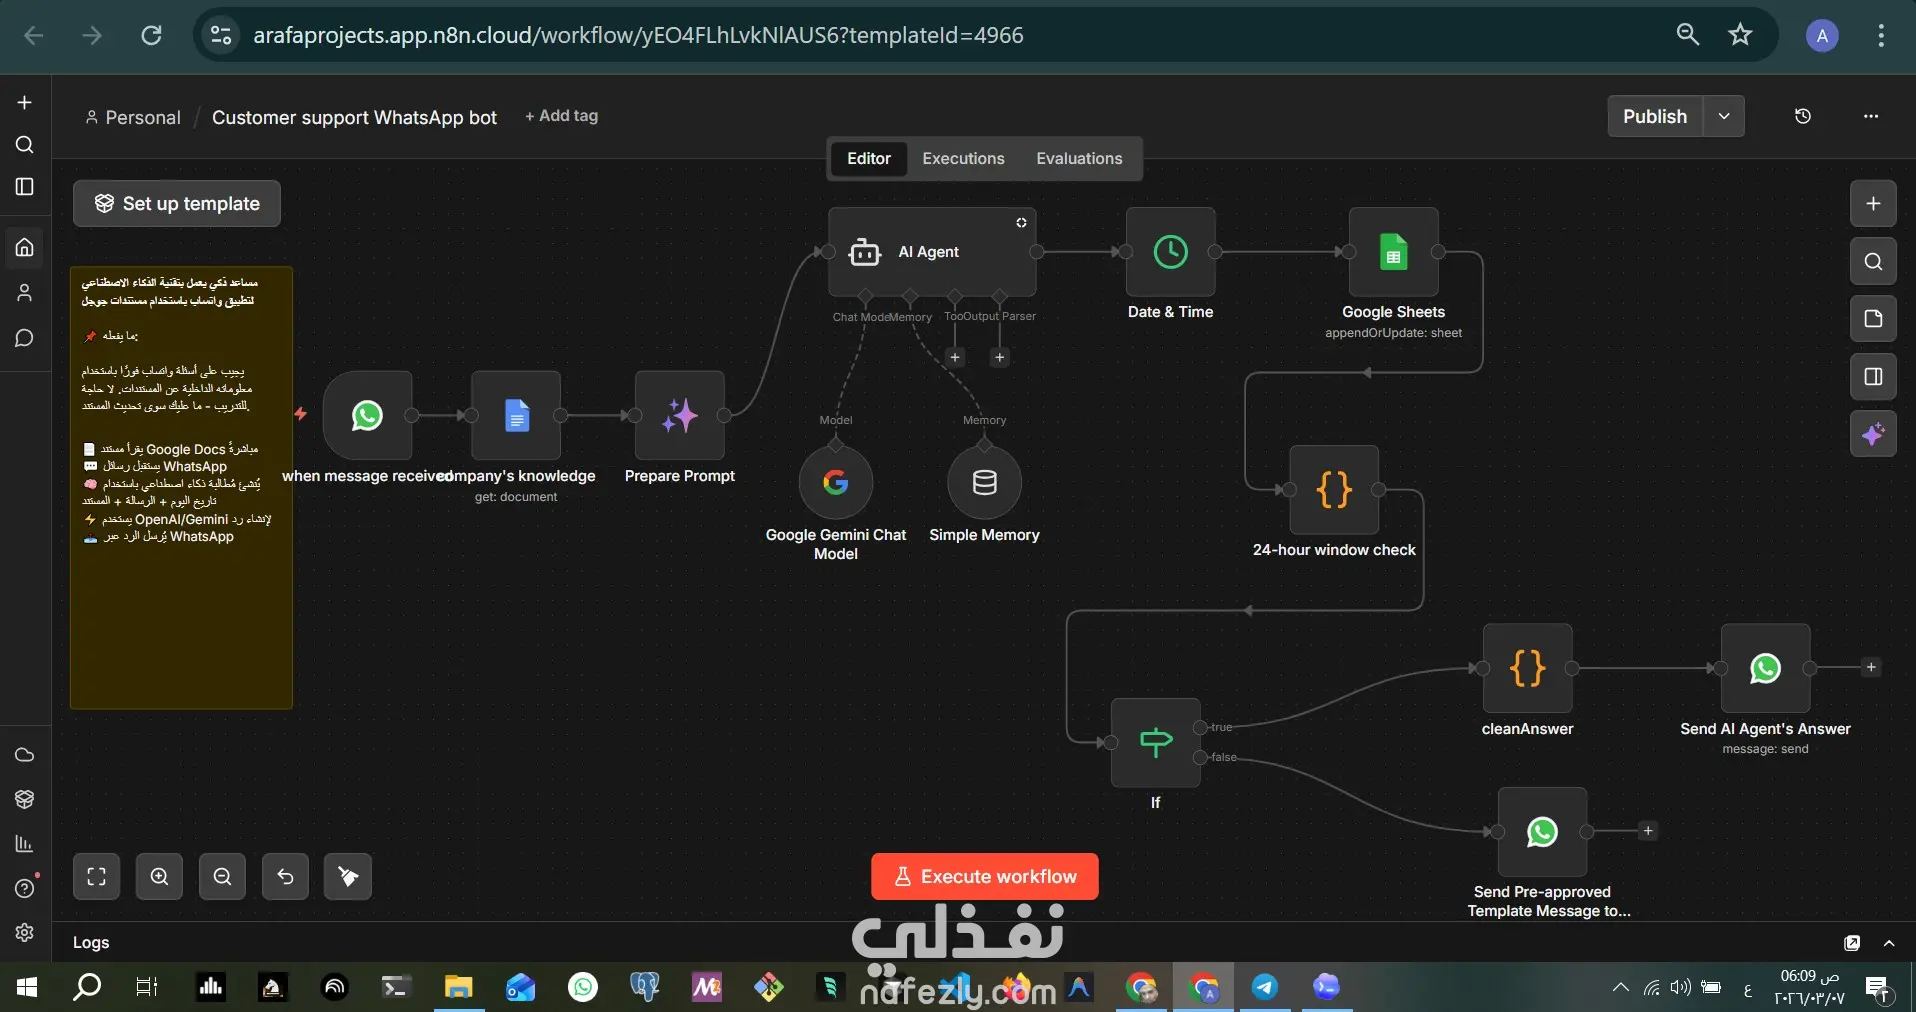This screenshot has width=1916, height=1012.
Task: Click the fit view canvas button
Action: (x=97, y=877)
